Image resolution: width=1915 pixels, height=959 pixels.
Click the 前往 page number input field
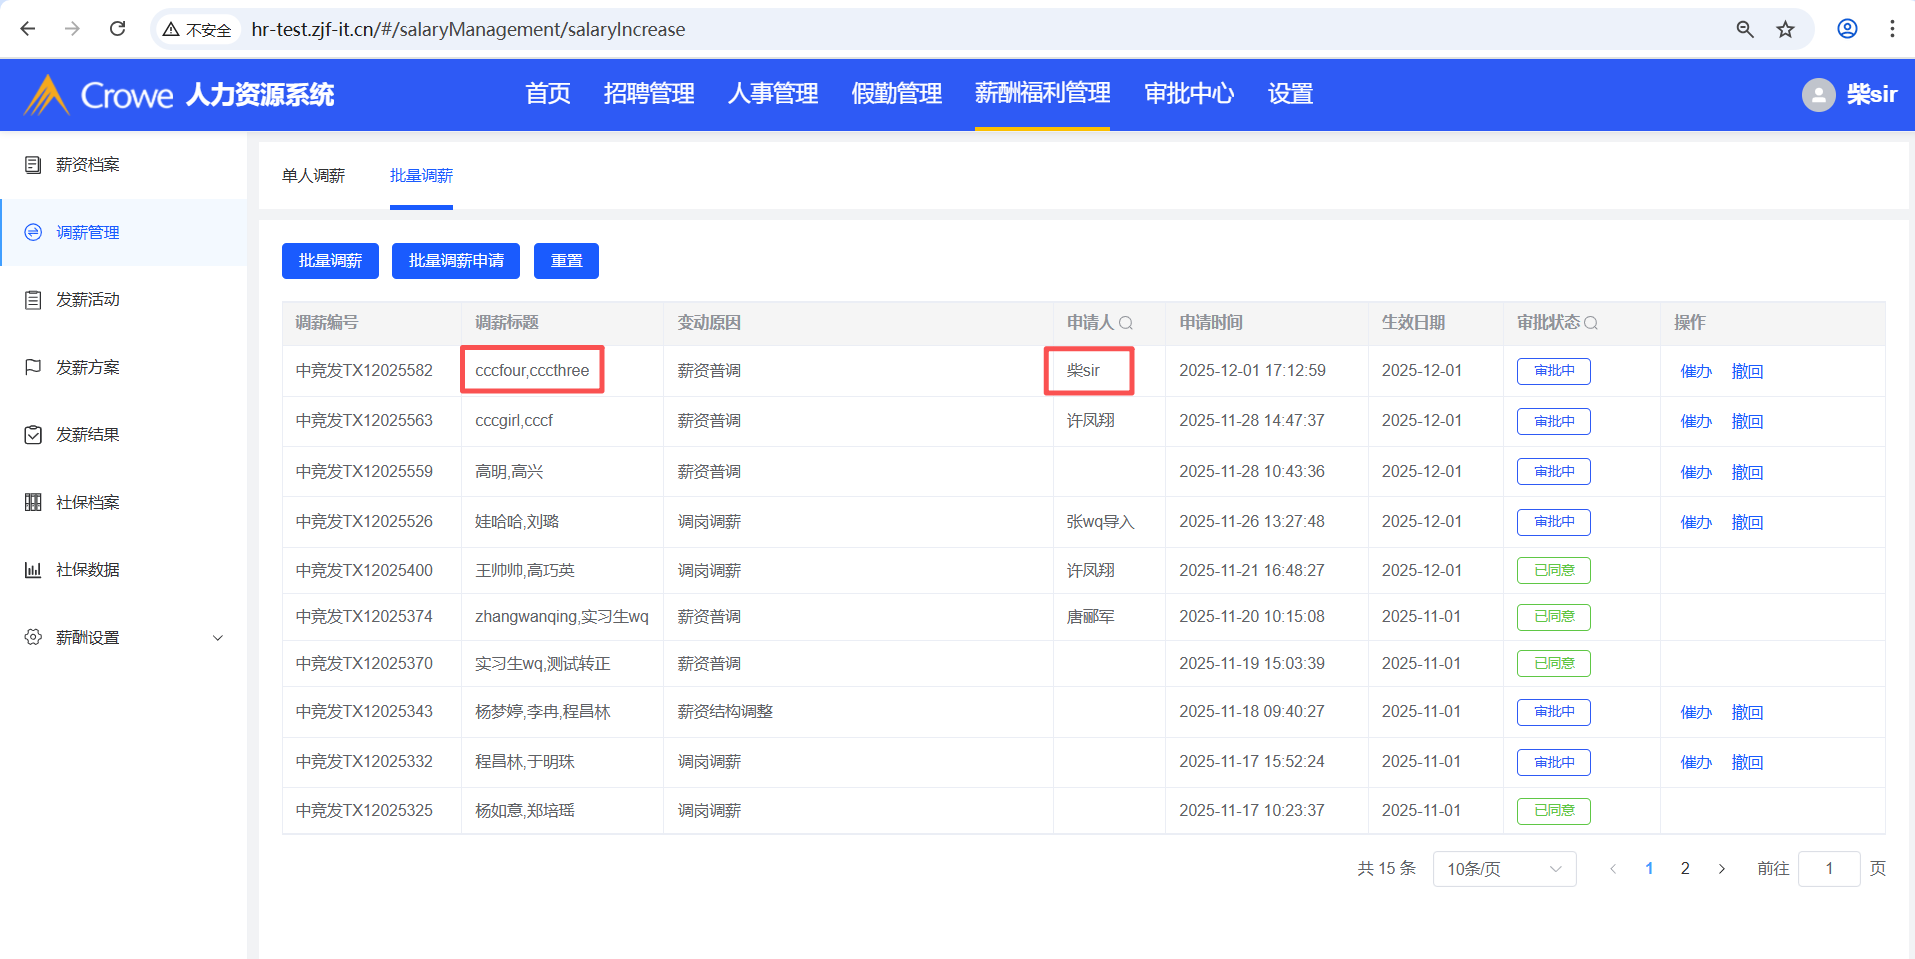(1828, 869)
